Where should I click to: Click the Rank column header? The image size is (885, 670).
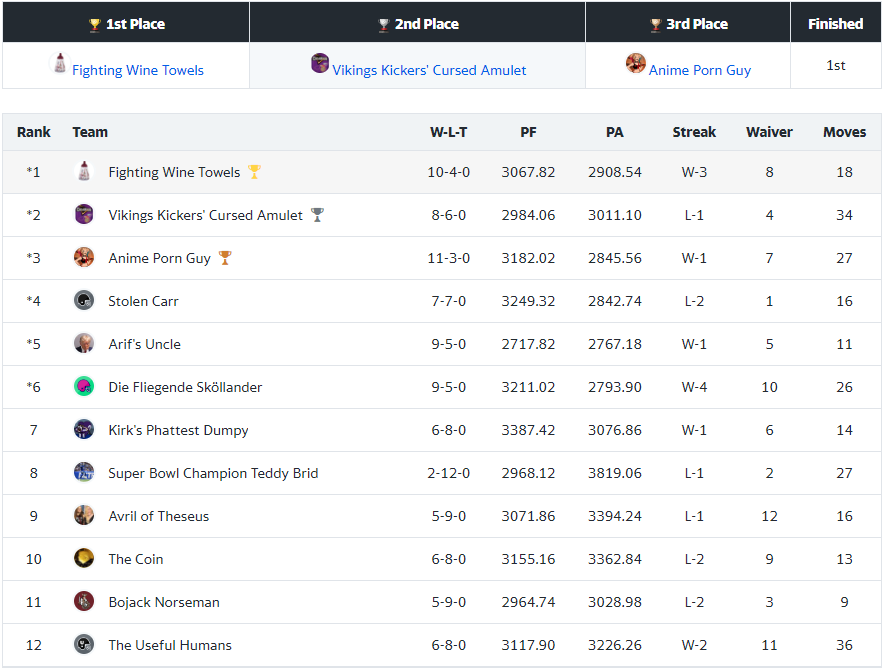click(33, 132)
